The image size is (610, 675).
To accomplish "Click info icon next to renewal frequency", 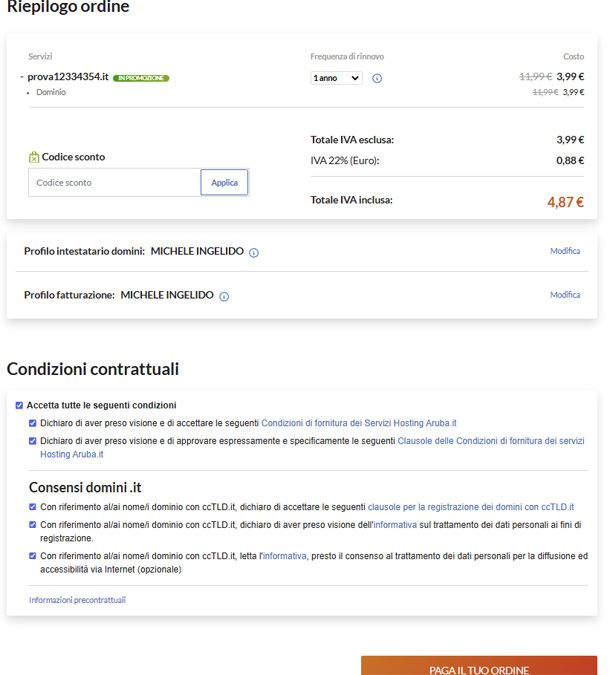I will [x=377, y=78].
